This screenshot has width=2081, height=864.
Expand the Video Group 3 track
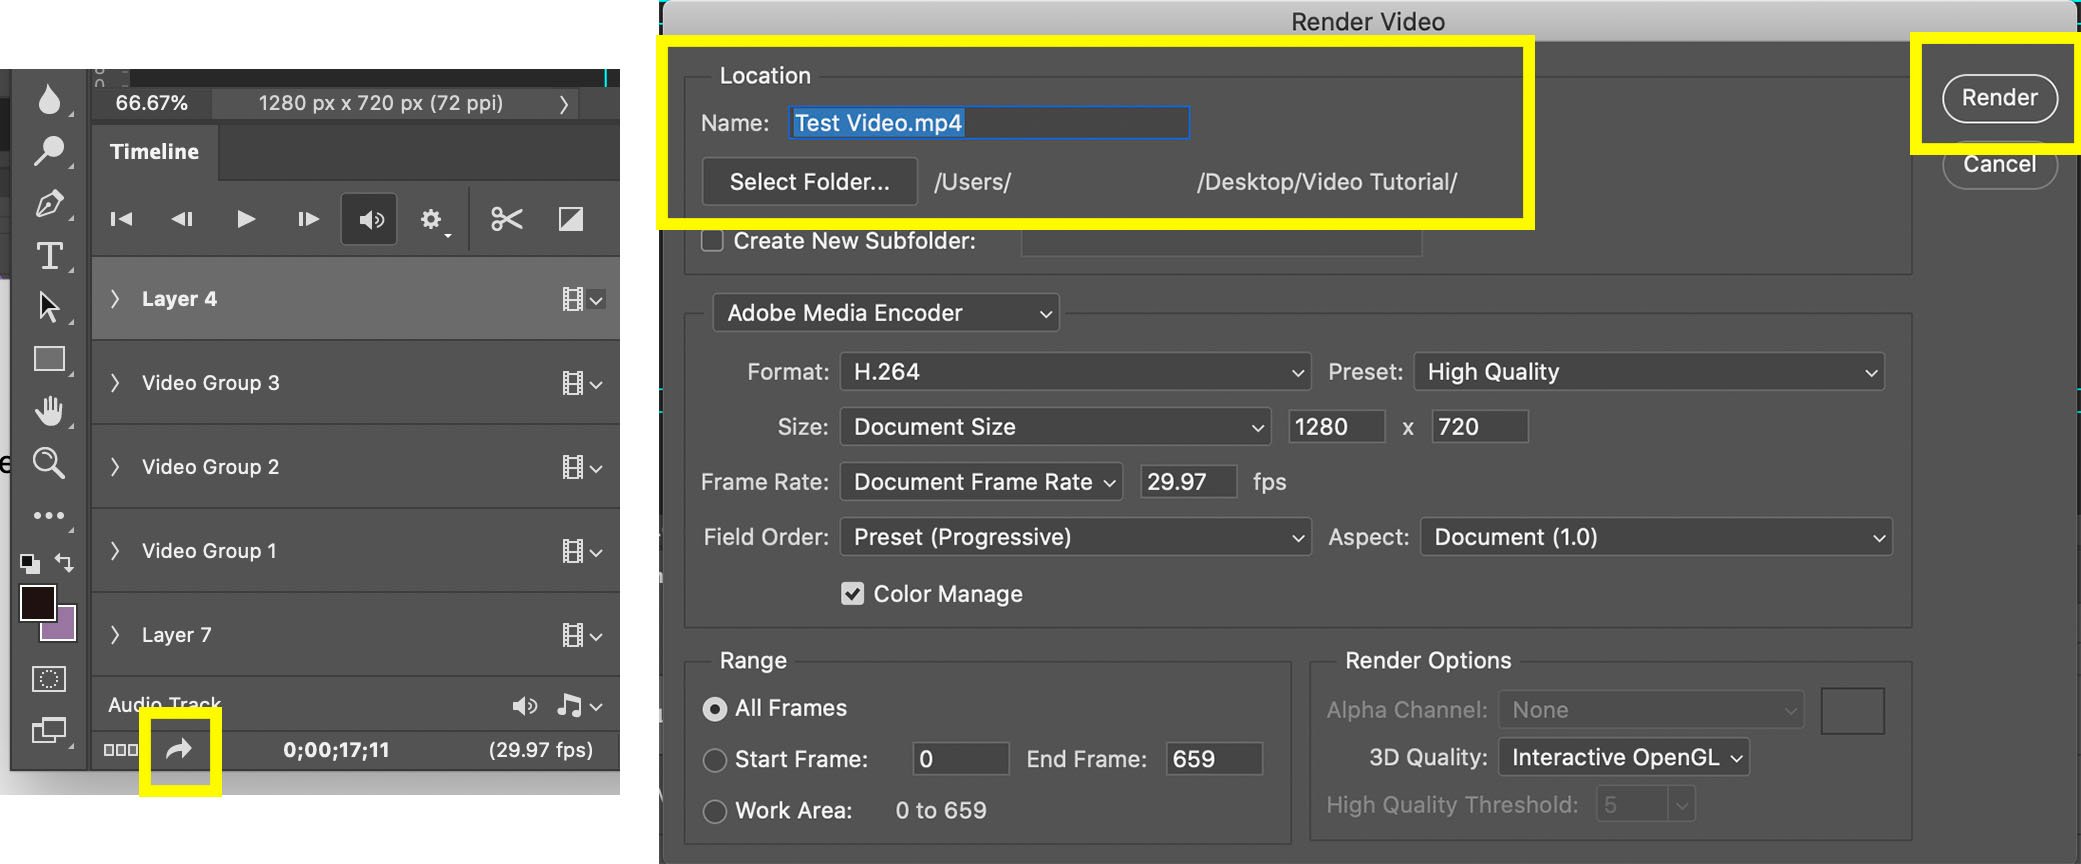(x=115, y=383)
